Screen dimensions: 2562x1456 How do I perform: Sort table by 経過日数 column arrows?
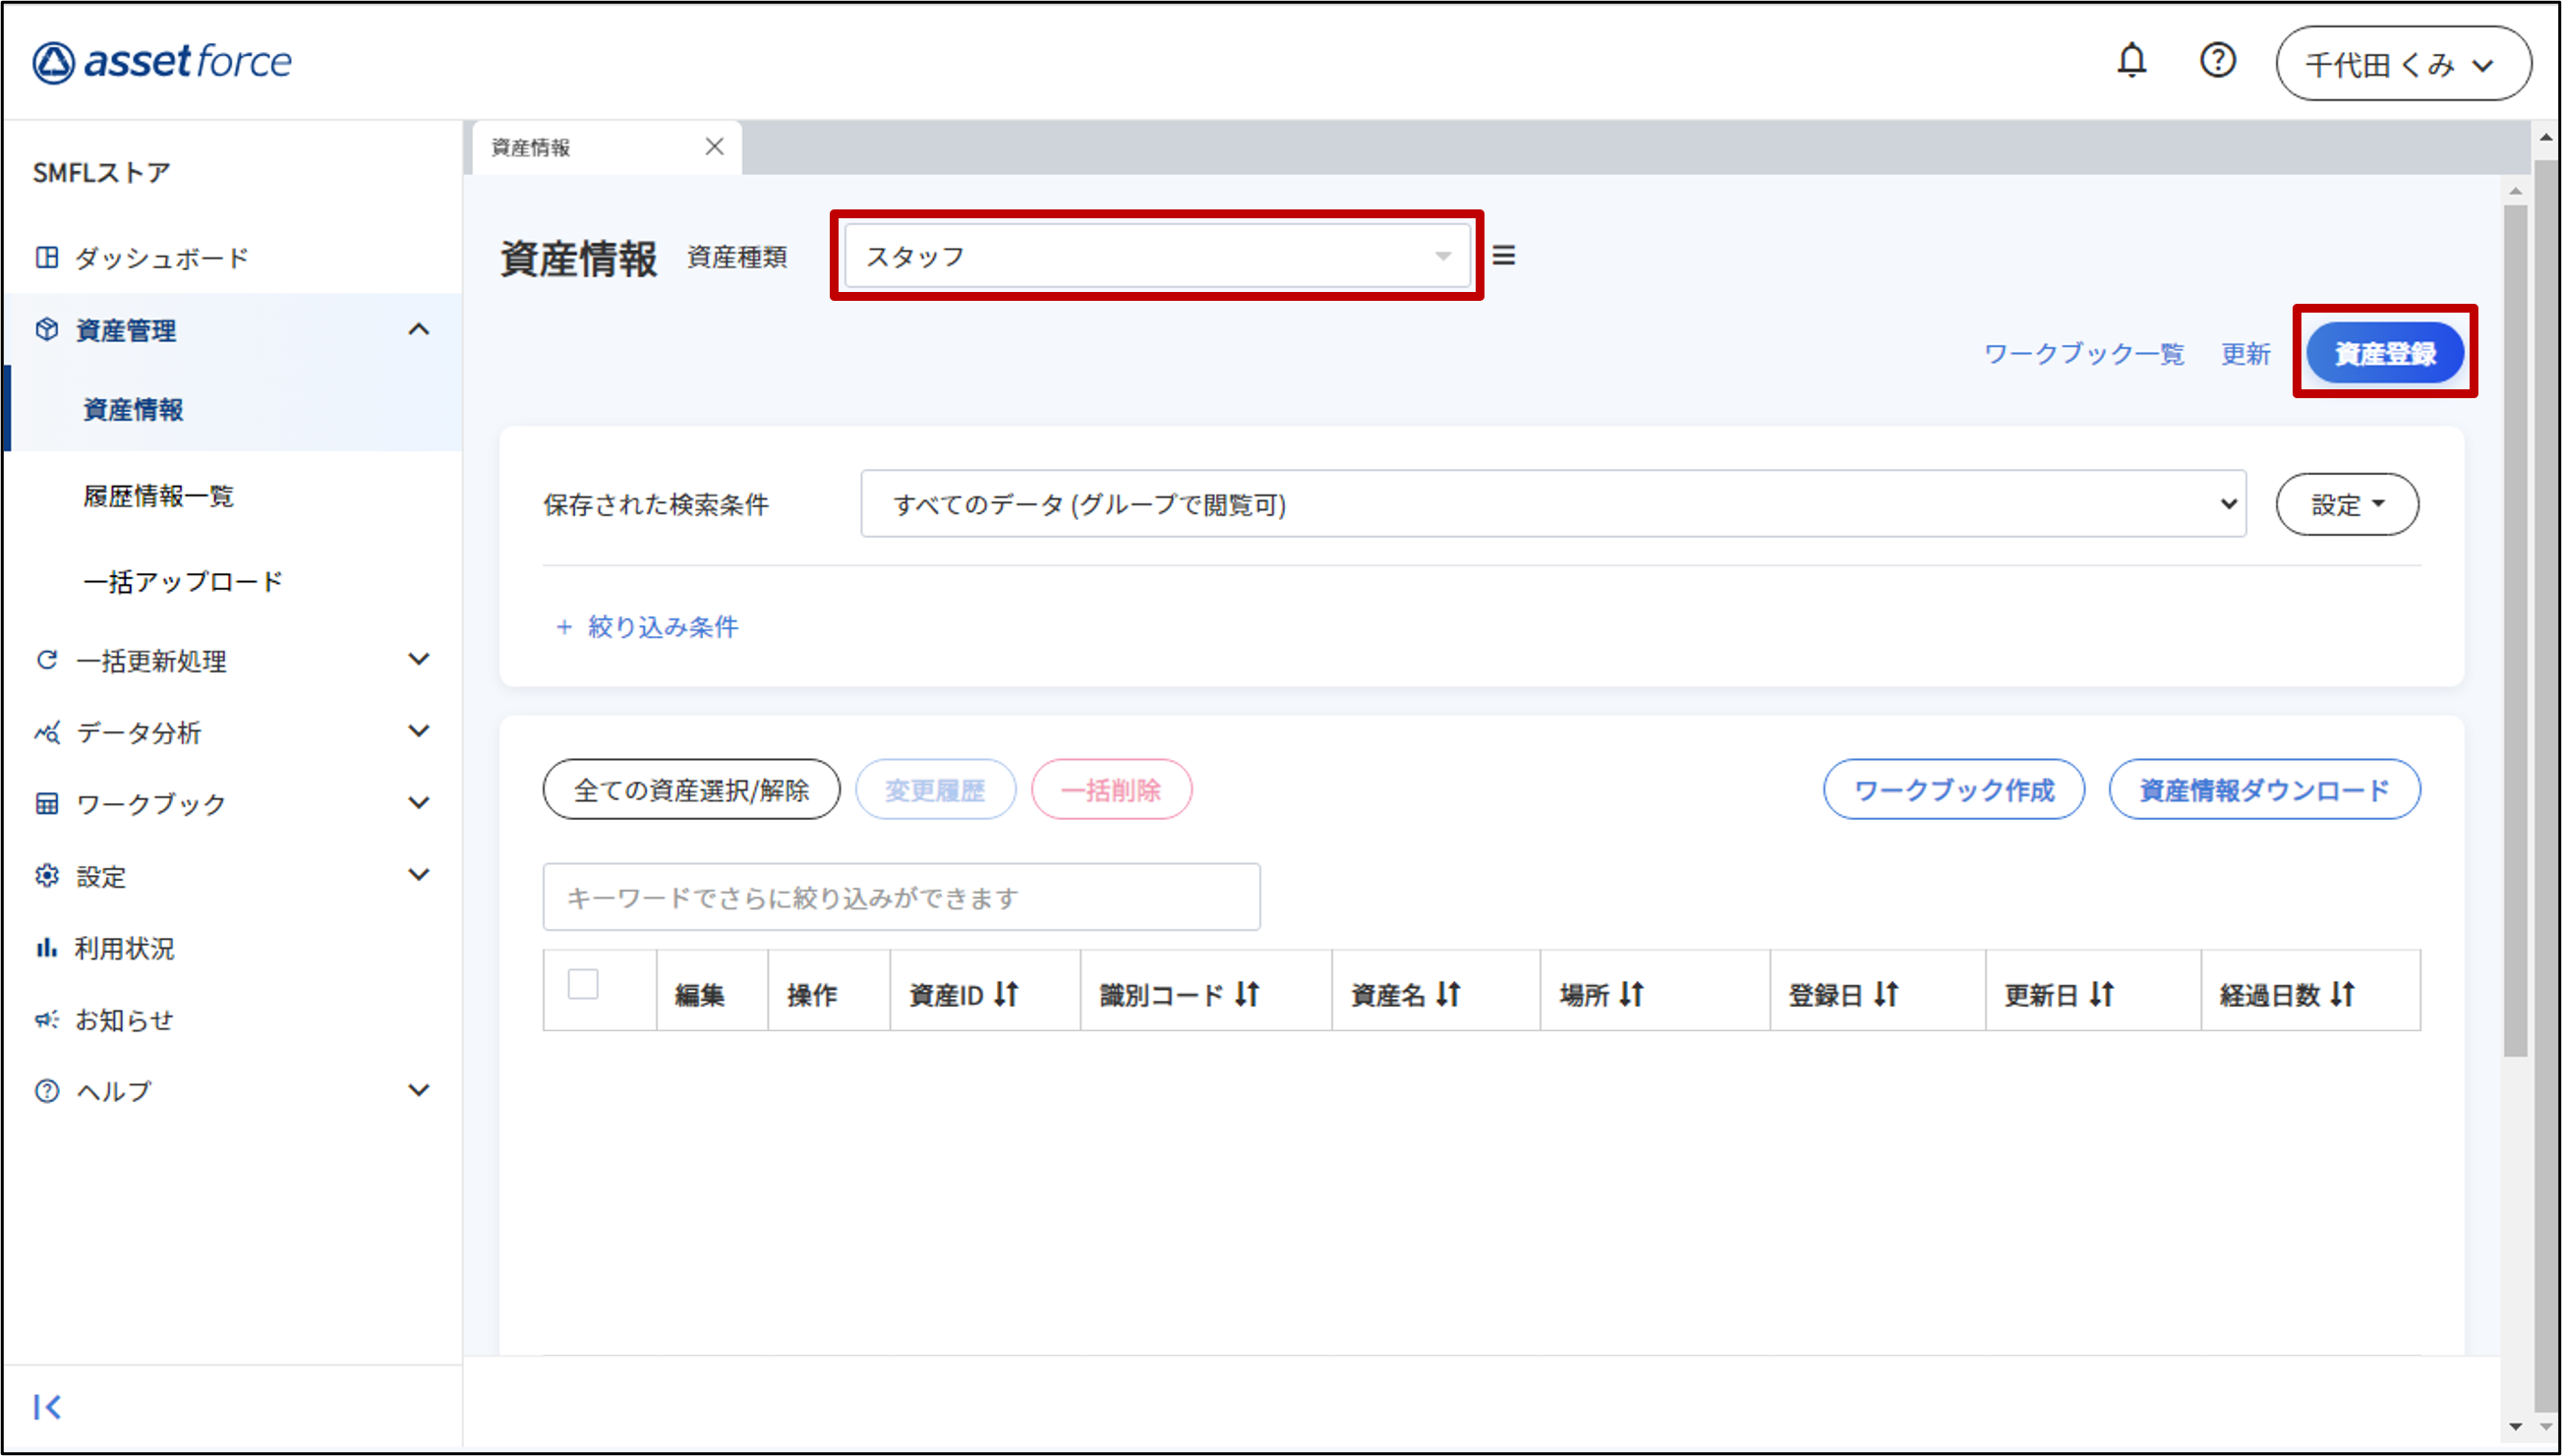(2342, 994)
